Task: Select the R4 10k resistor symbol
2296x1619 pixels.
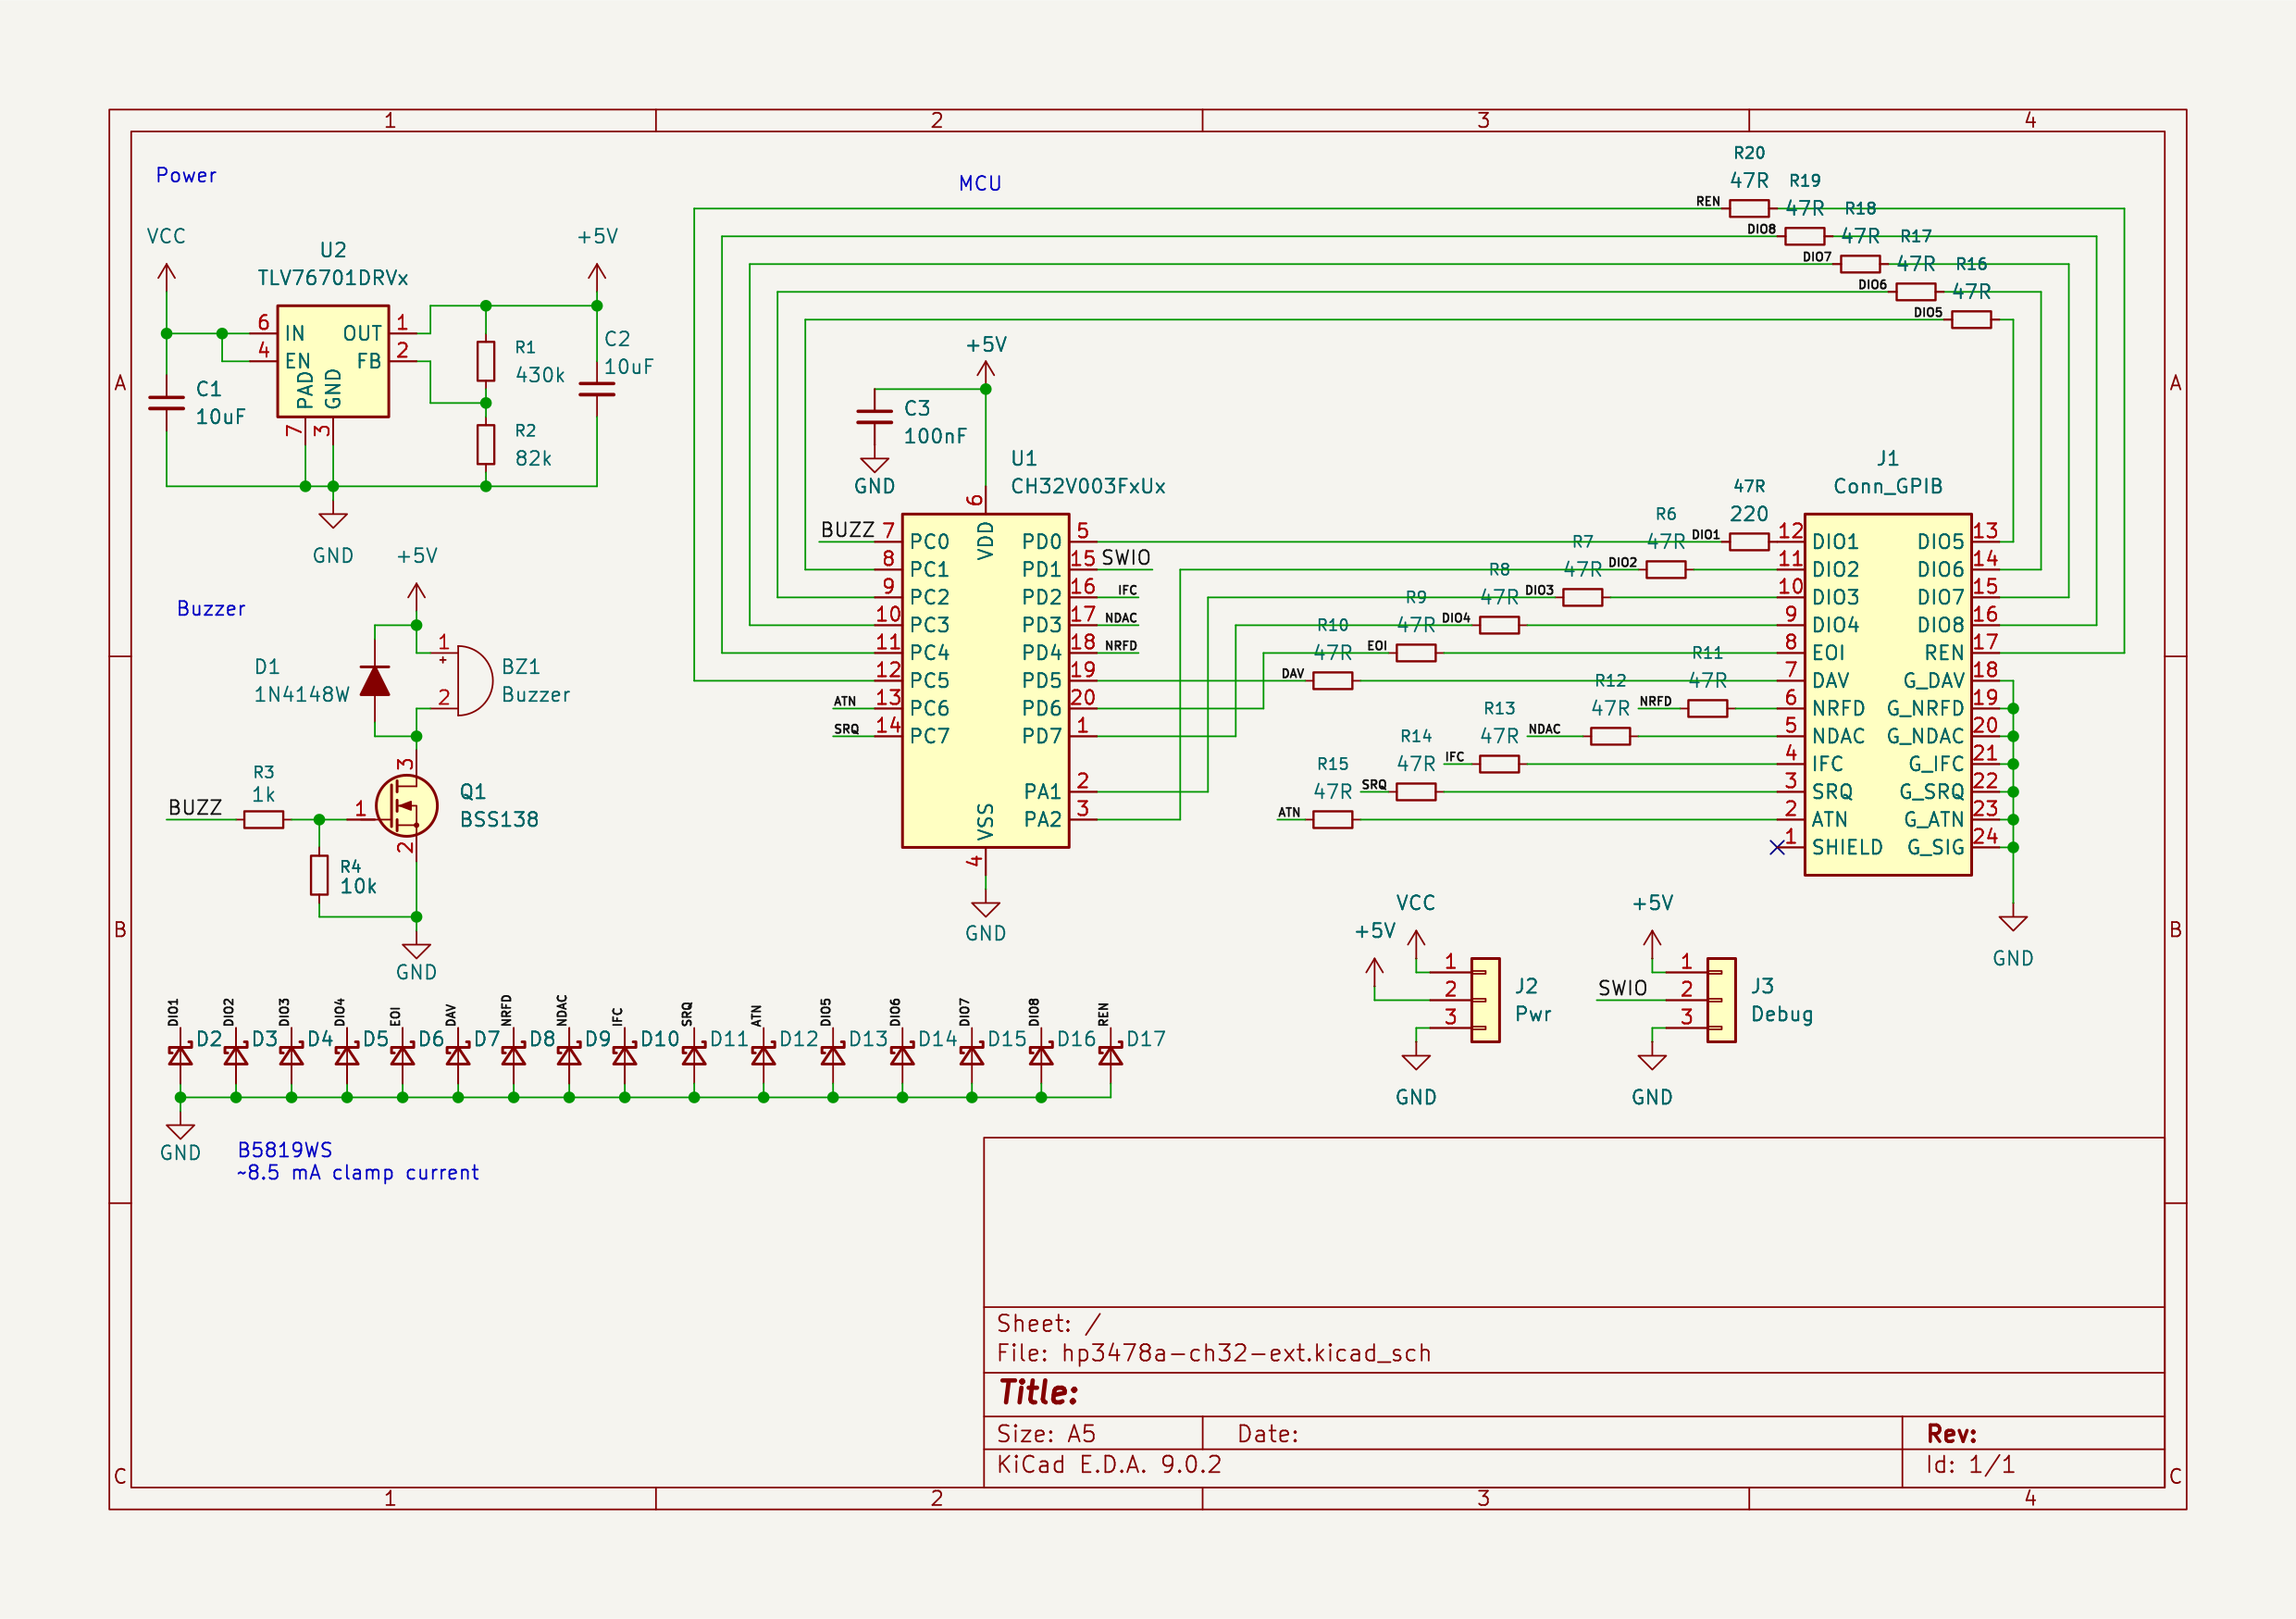Action: [x=319, y=874]
